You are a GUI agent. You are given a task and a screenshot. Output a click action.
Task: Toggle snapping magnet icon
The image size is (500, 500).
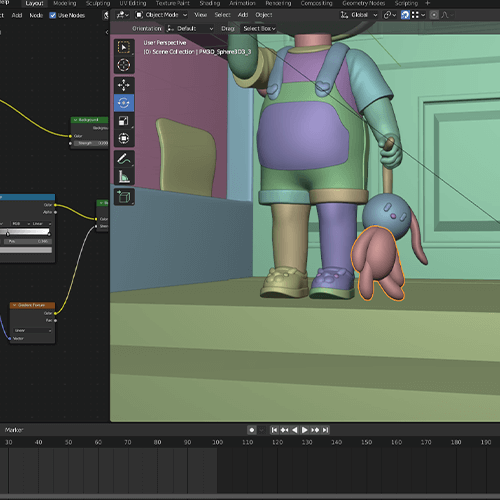[405, 15]
